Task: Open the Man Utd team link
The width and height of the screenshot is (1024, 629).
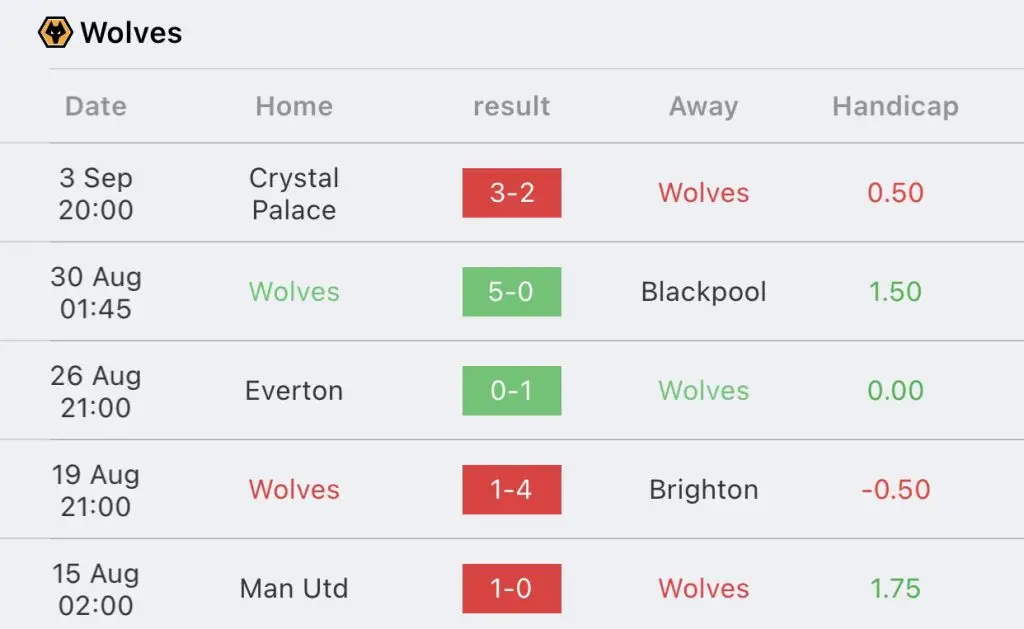Action: point(294,589)
